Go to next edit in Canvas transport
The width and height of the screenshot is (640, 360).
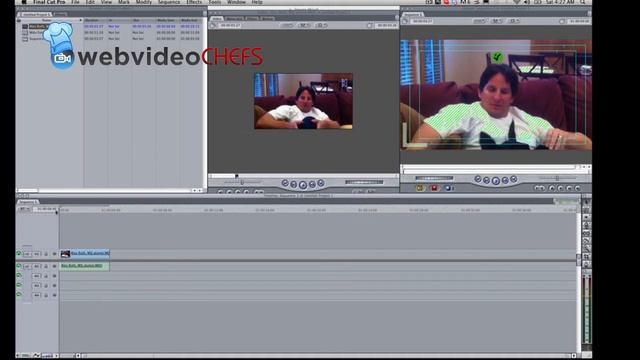click(514, 179)
